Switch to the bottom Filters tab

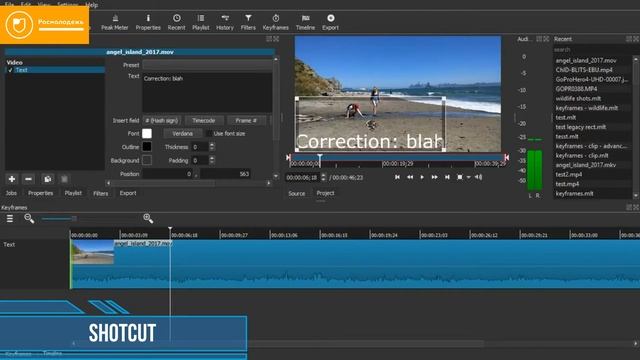100,193
